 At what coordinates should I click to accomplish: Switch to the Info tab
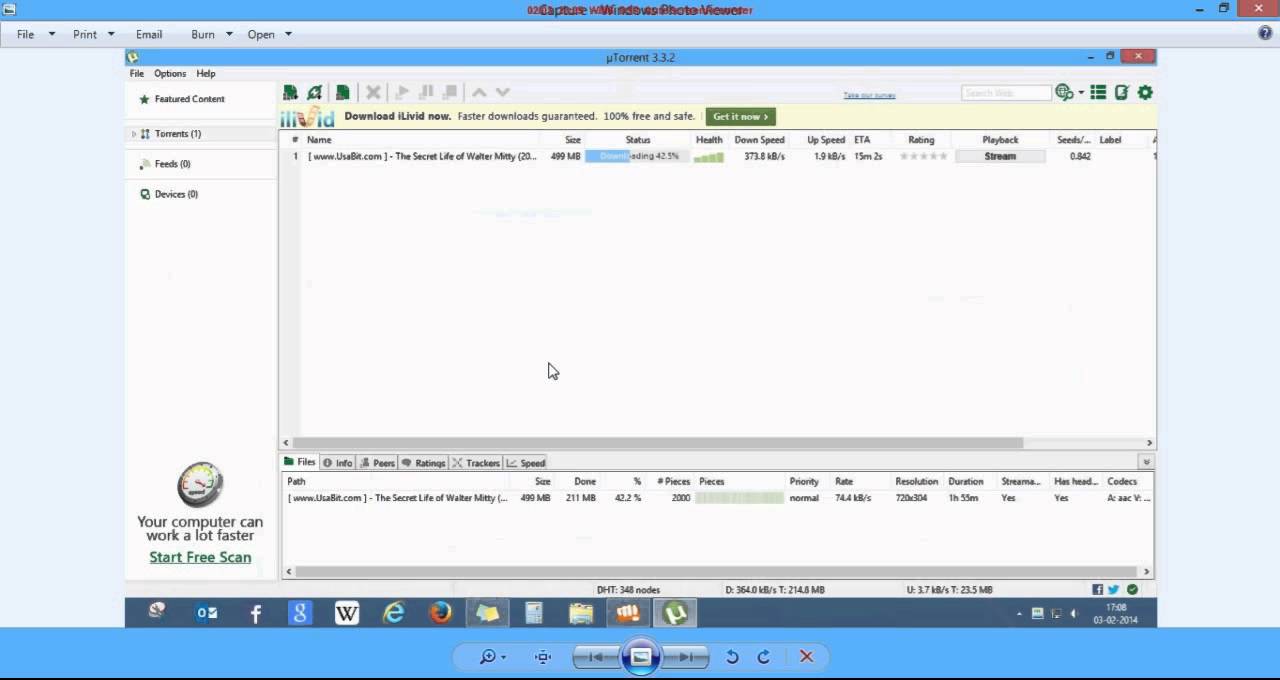[338, 463]
